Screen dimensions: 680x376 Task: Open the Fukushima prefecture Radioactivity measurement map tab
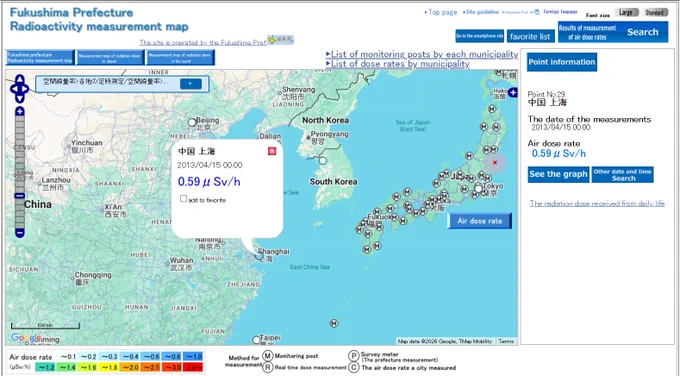[40, 58]
